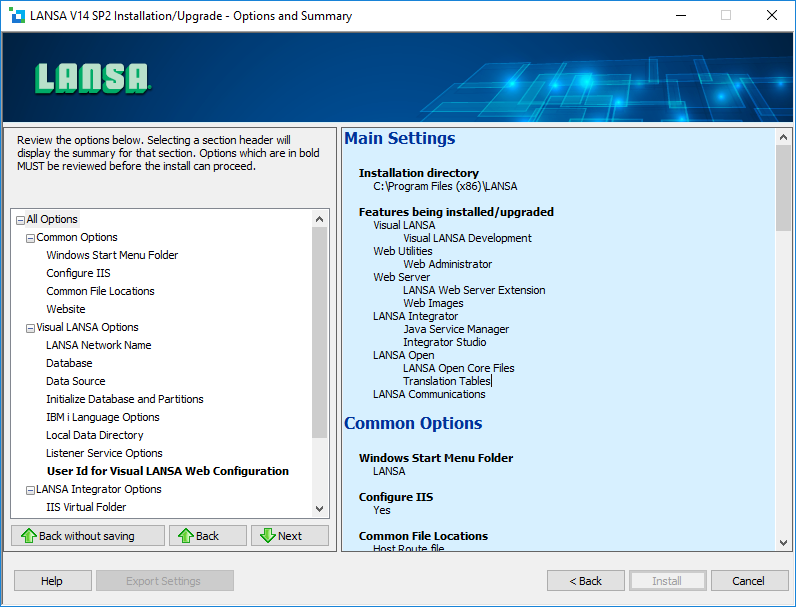Open Local Data Directory option
This screenshot has width=796, height=607.
tap(95, 435)
